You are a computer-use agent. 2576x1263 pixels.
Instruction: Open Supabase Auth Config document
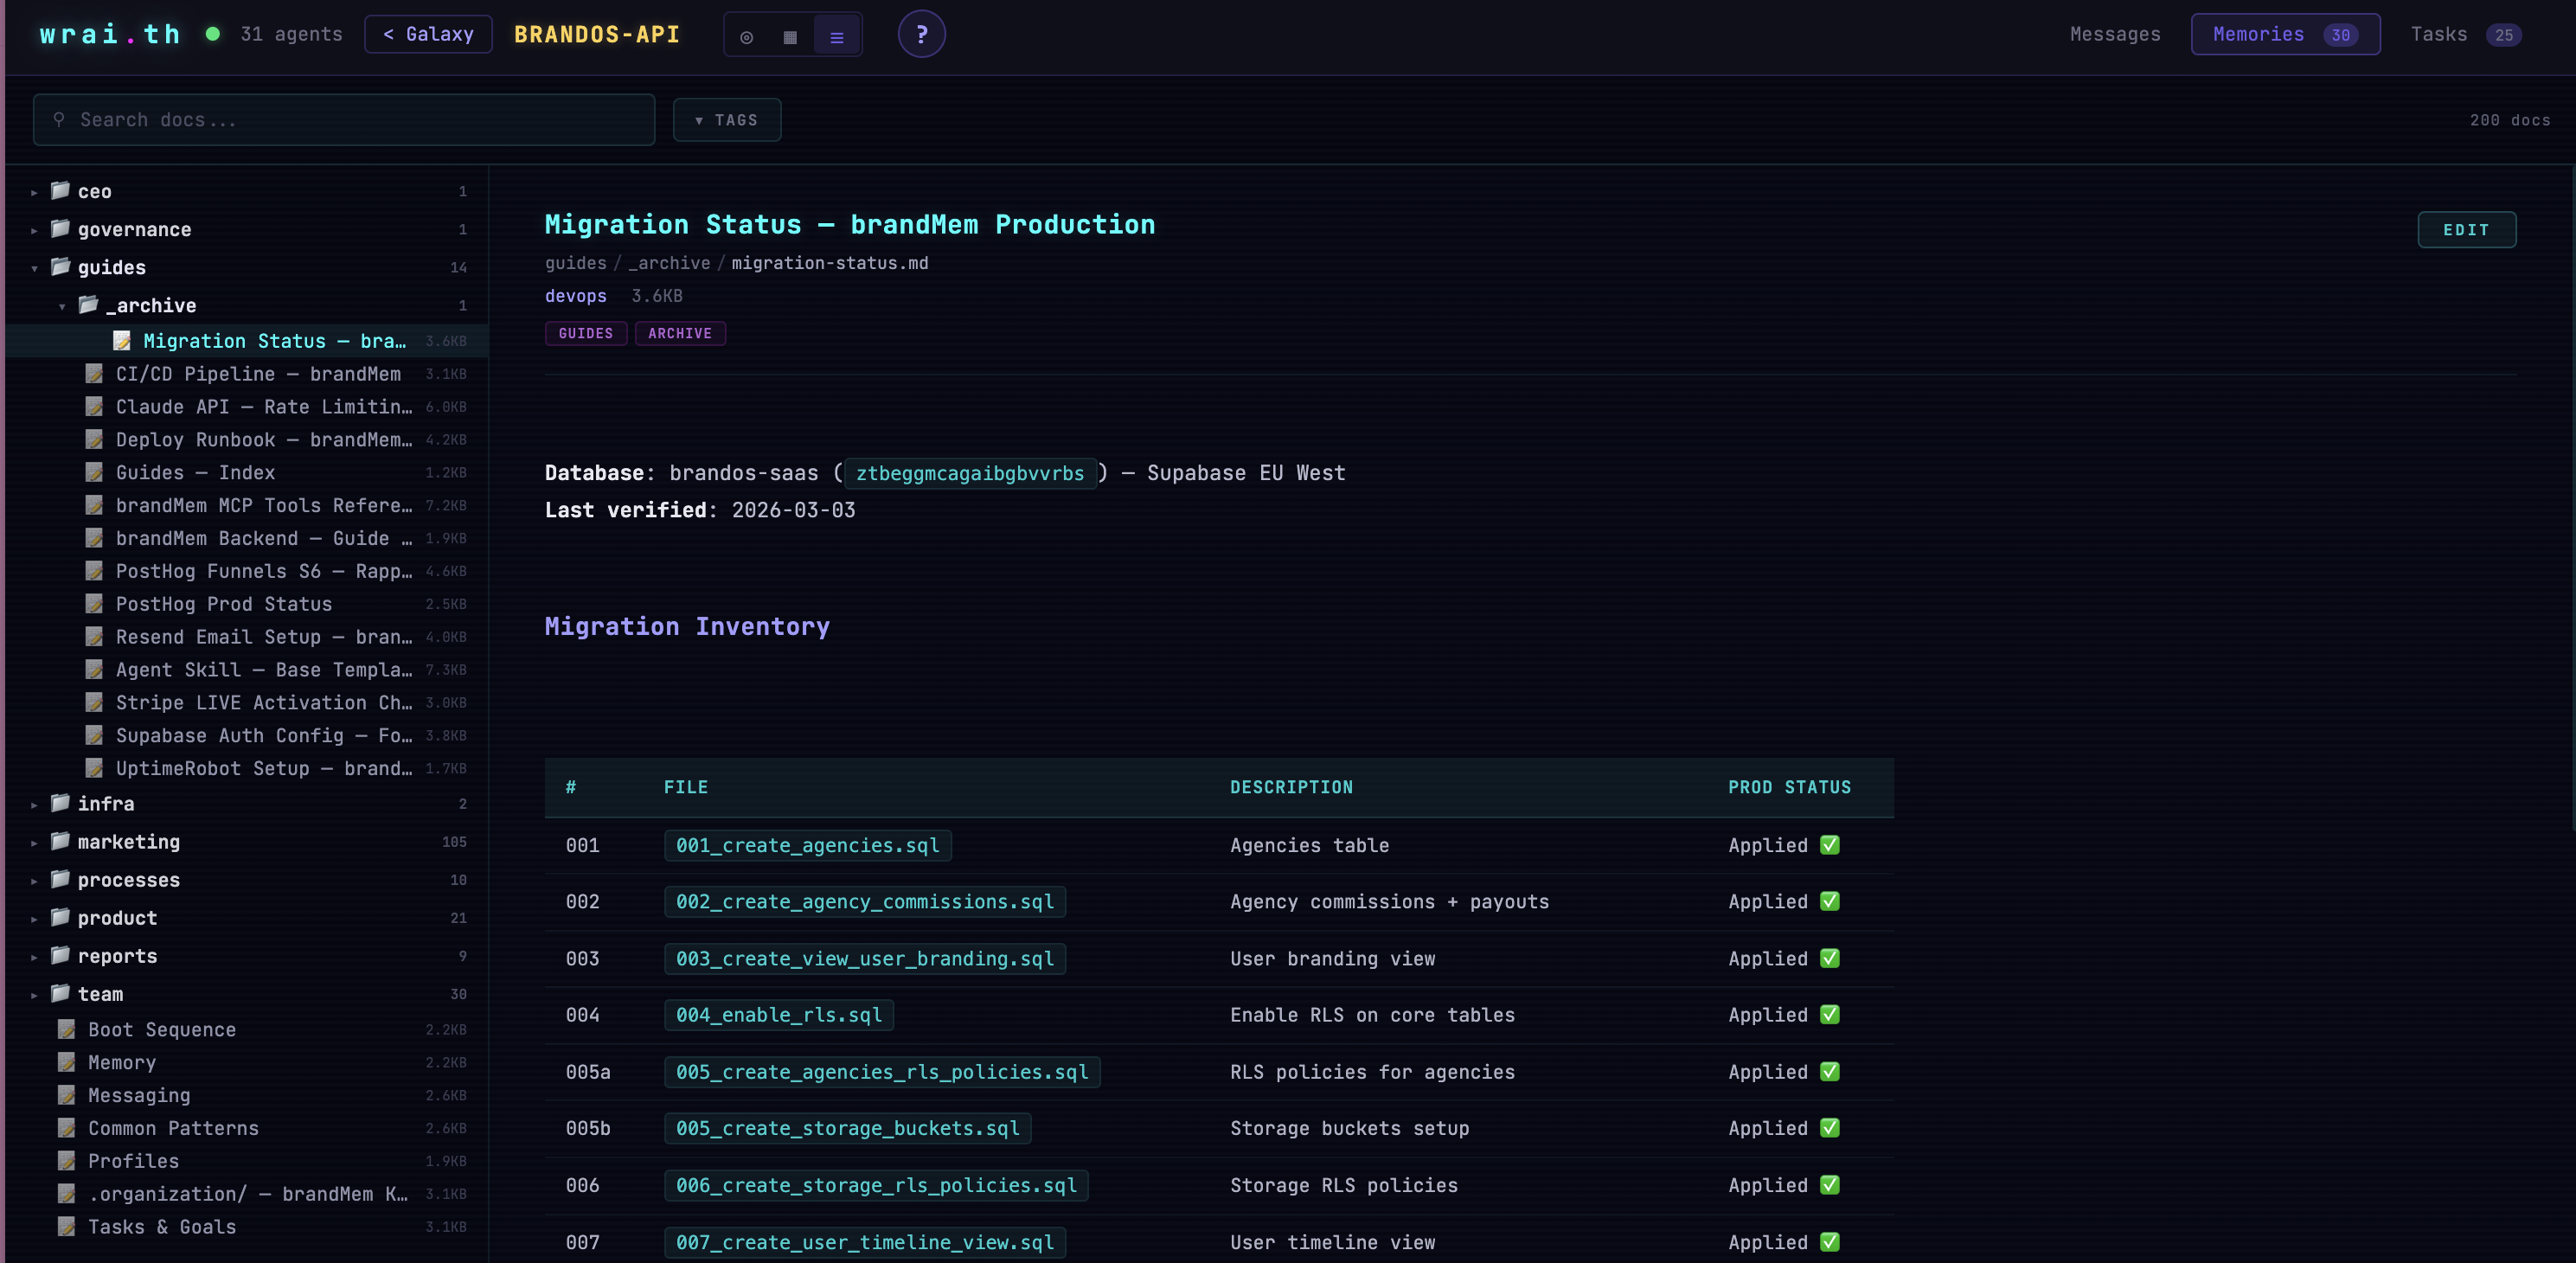247,735
